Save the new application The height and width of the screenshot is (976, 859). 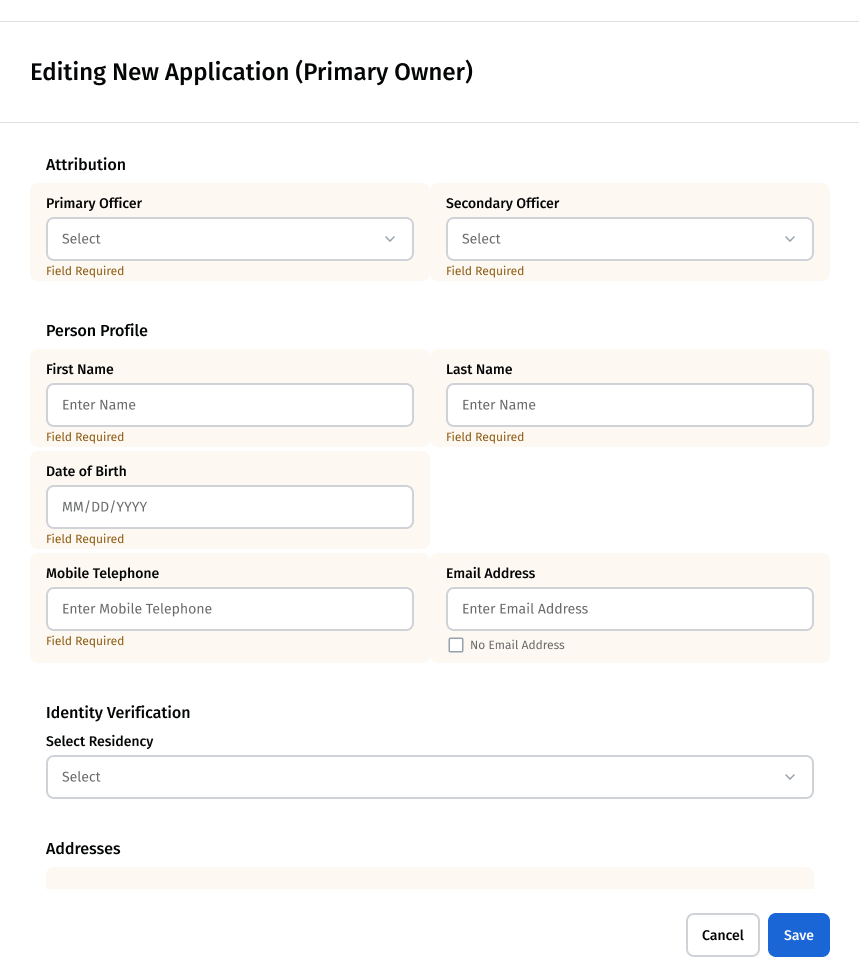pyautogui.click(x=798, y=935)
